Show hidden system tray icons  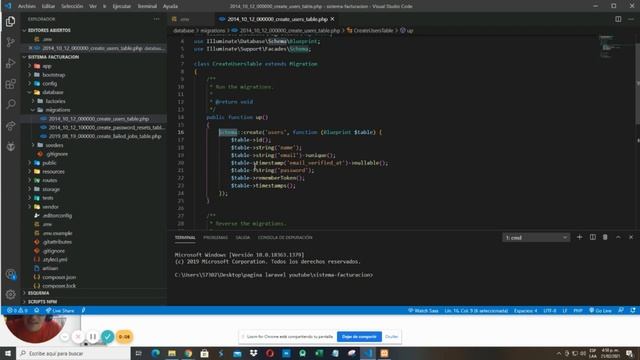pos(558,354)
